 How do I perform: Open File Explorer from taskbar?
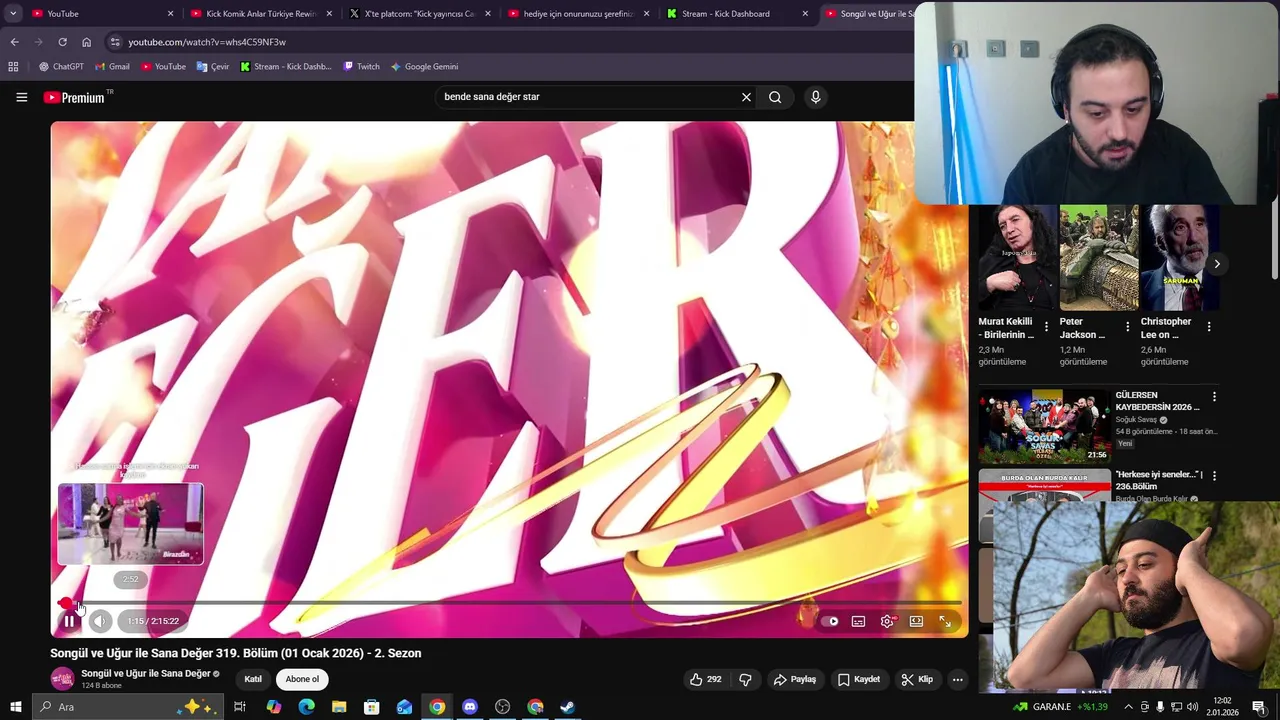(339, 707)
